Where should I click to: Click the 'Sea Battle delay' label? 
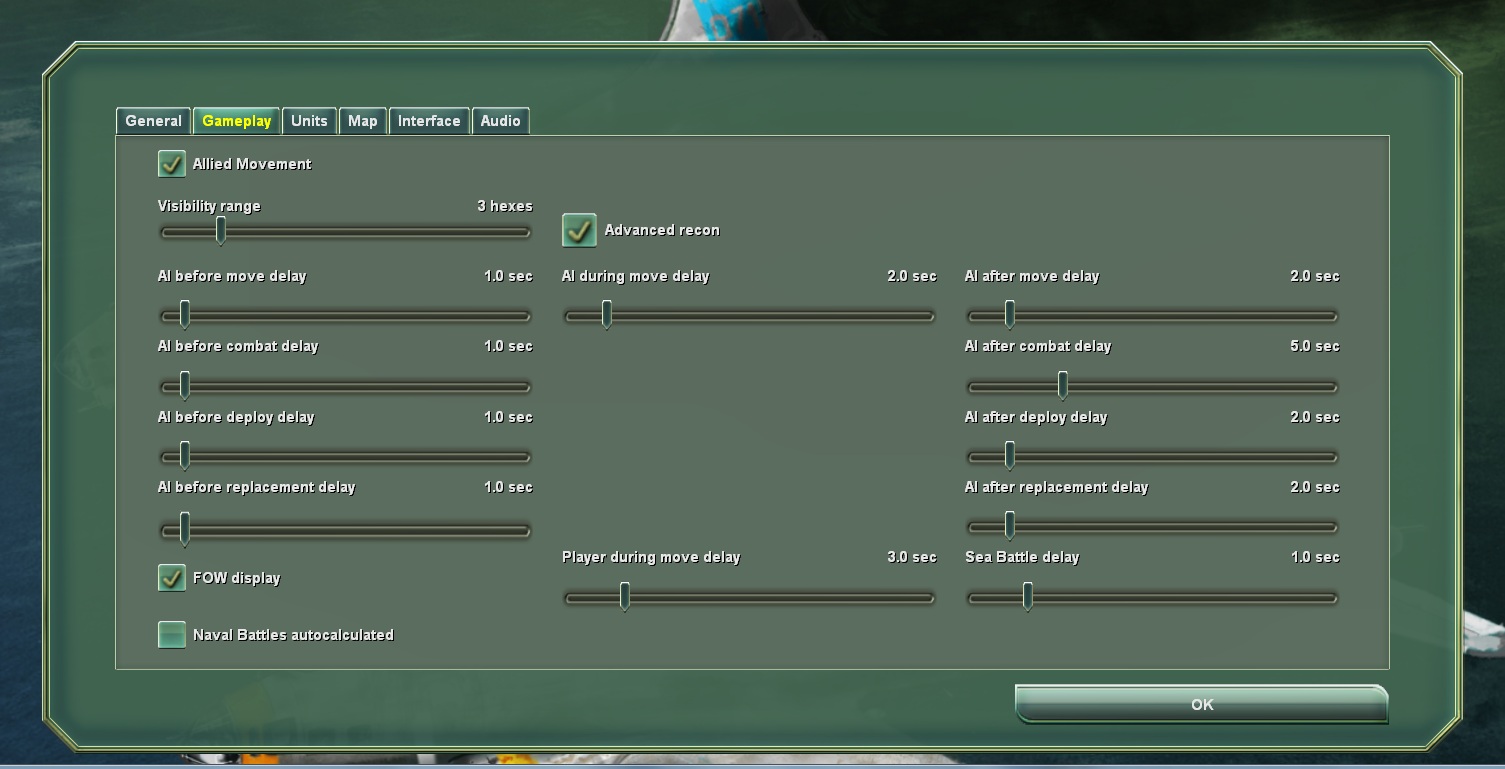tap(1022, 557)
